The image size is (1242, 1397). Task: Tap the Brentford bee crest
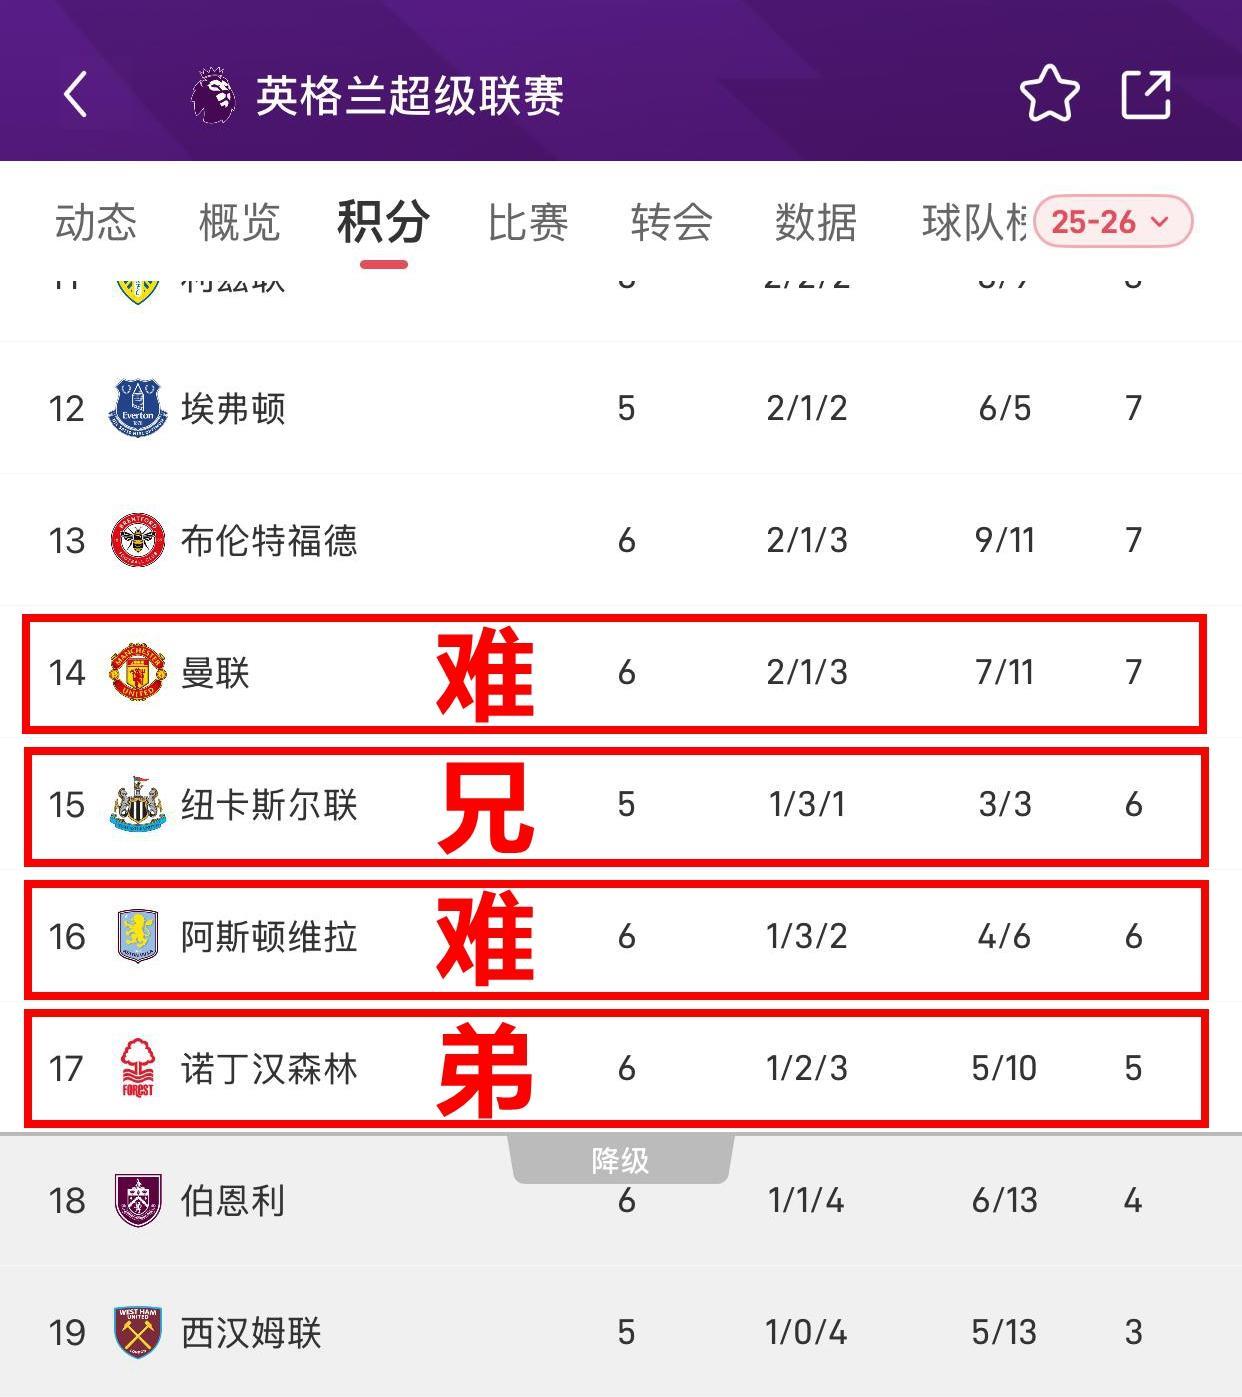(138, 540)
